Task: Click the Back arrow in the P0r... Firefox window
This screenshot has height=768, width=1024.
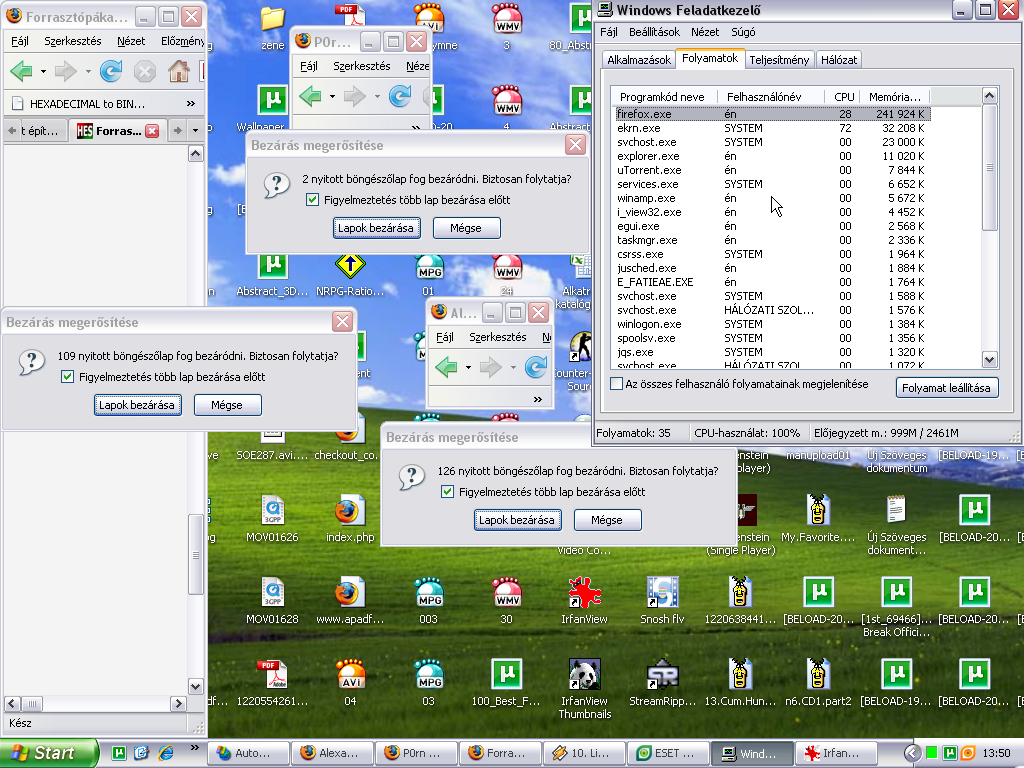Action: [311, 97]
